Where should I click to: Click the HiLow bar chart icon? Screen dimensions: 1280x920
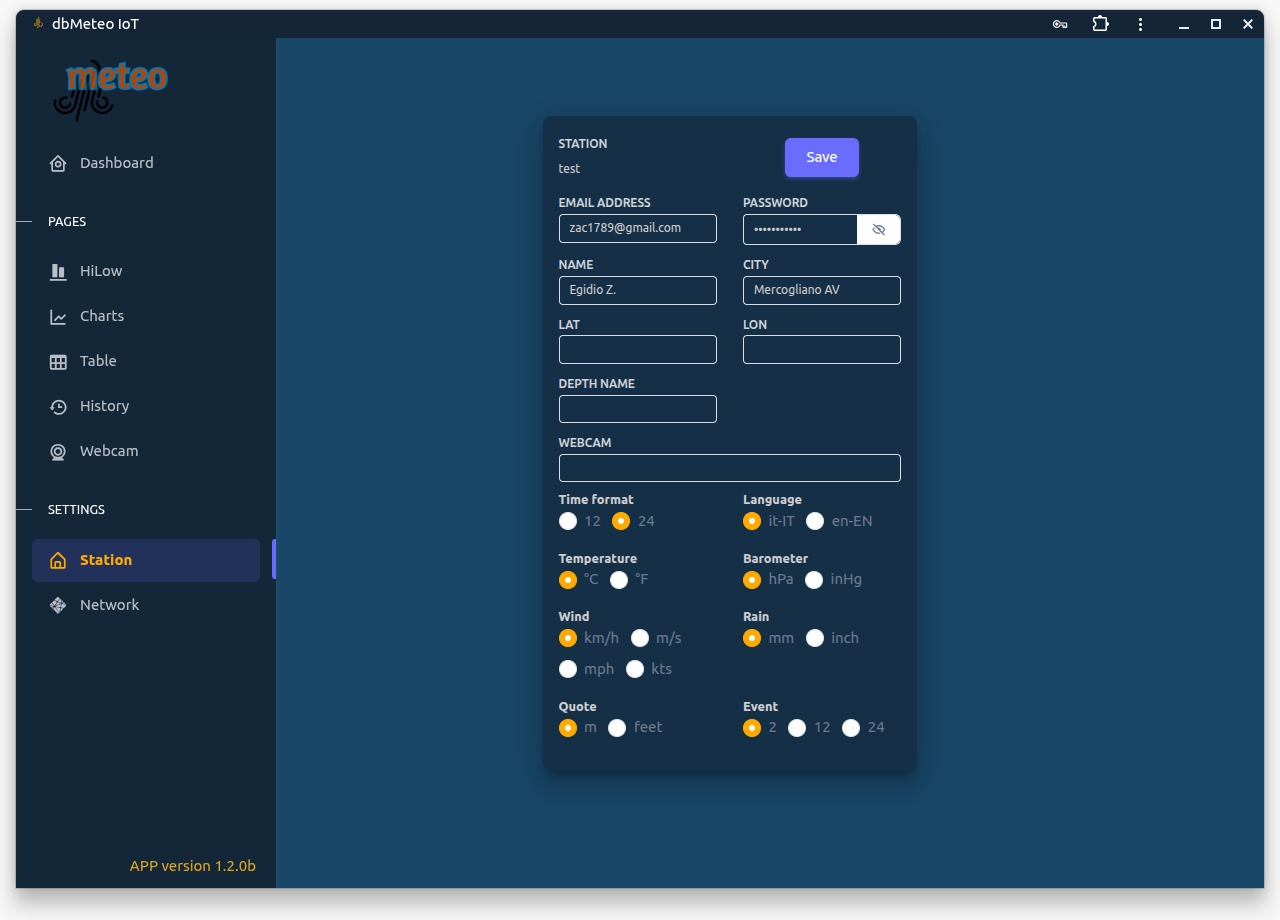[x=58, y=272]
